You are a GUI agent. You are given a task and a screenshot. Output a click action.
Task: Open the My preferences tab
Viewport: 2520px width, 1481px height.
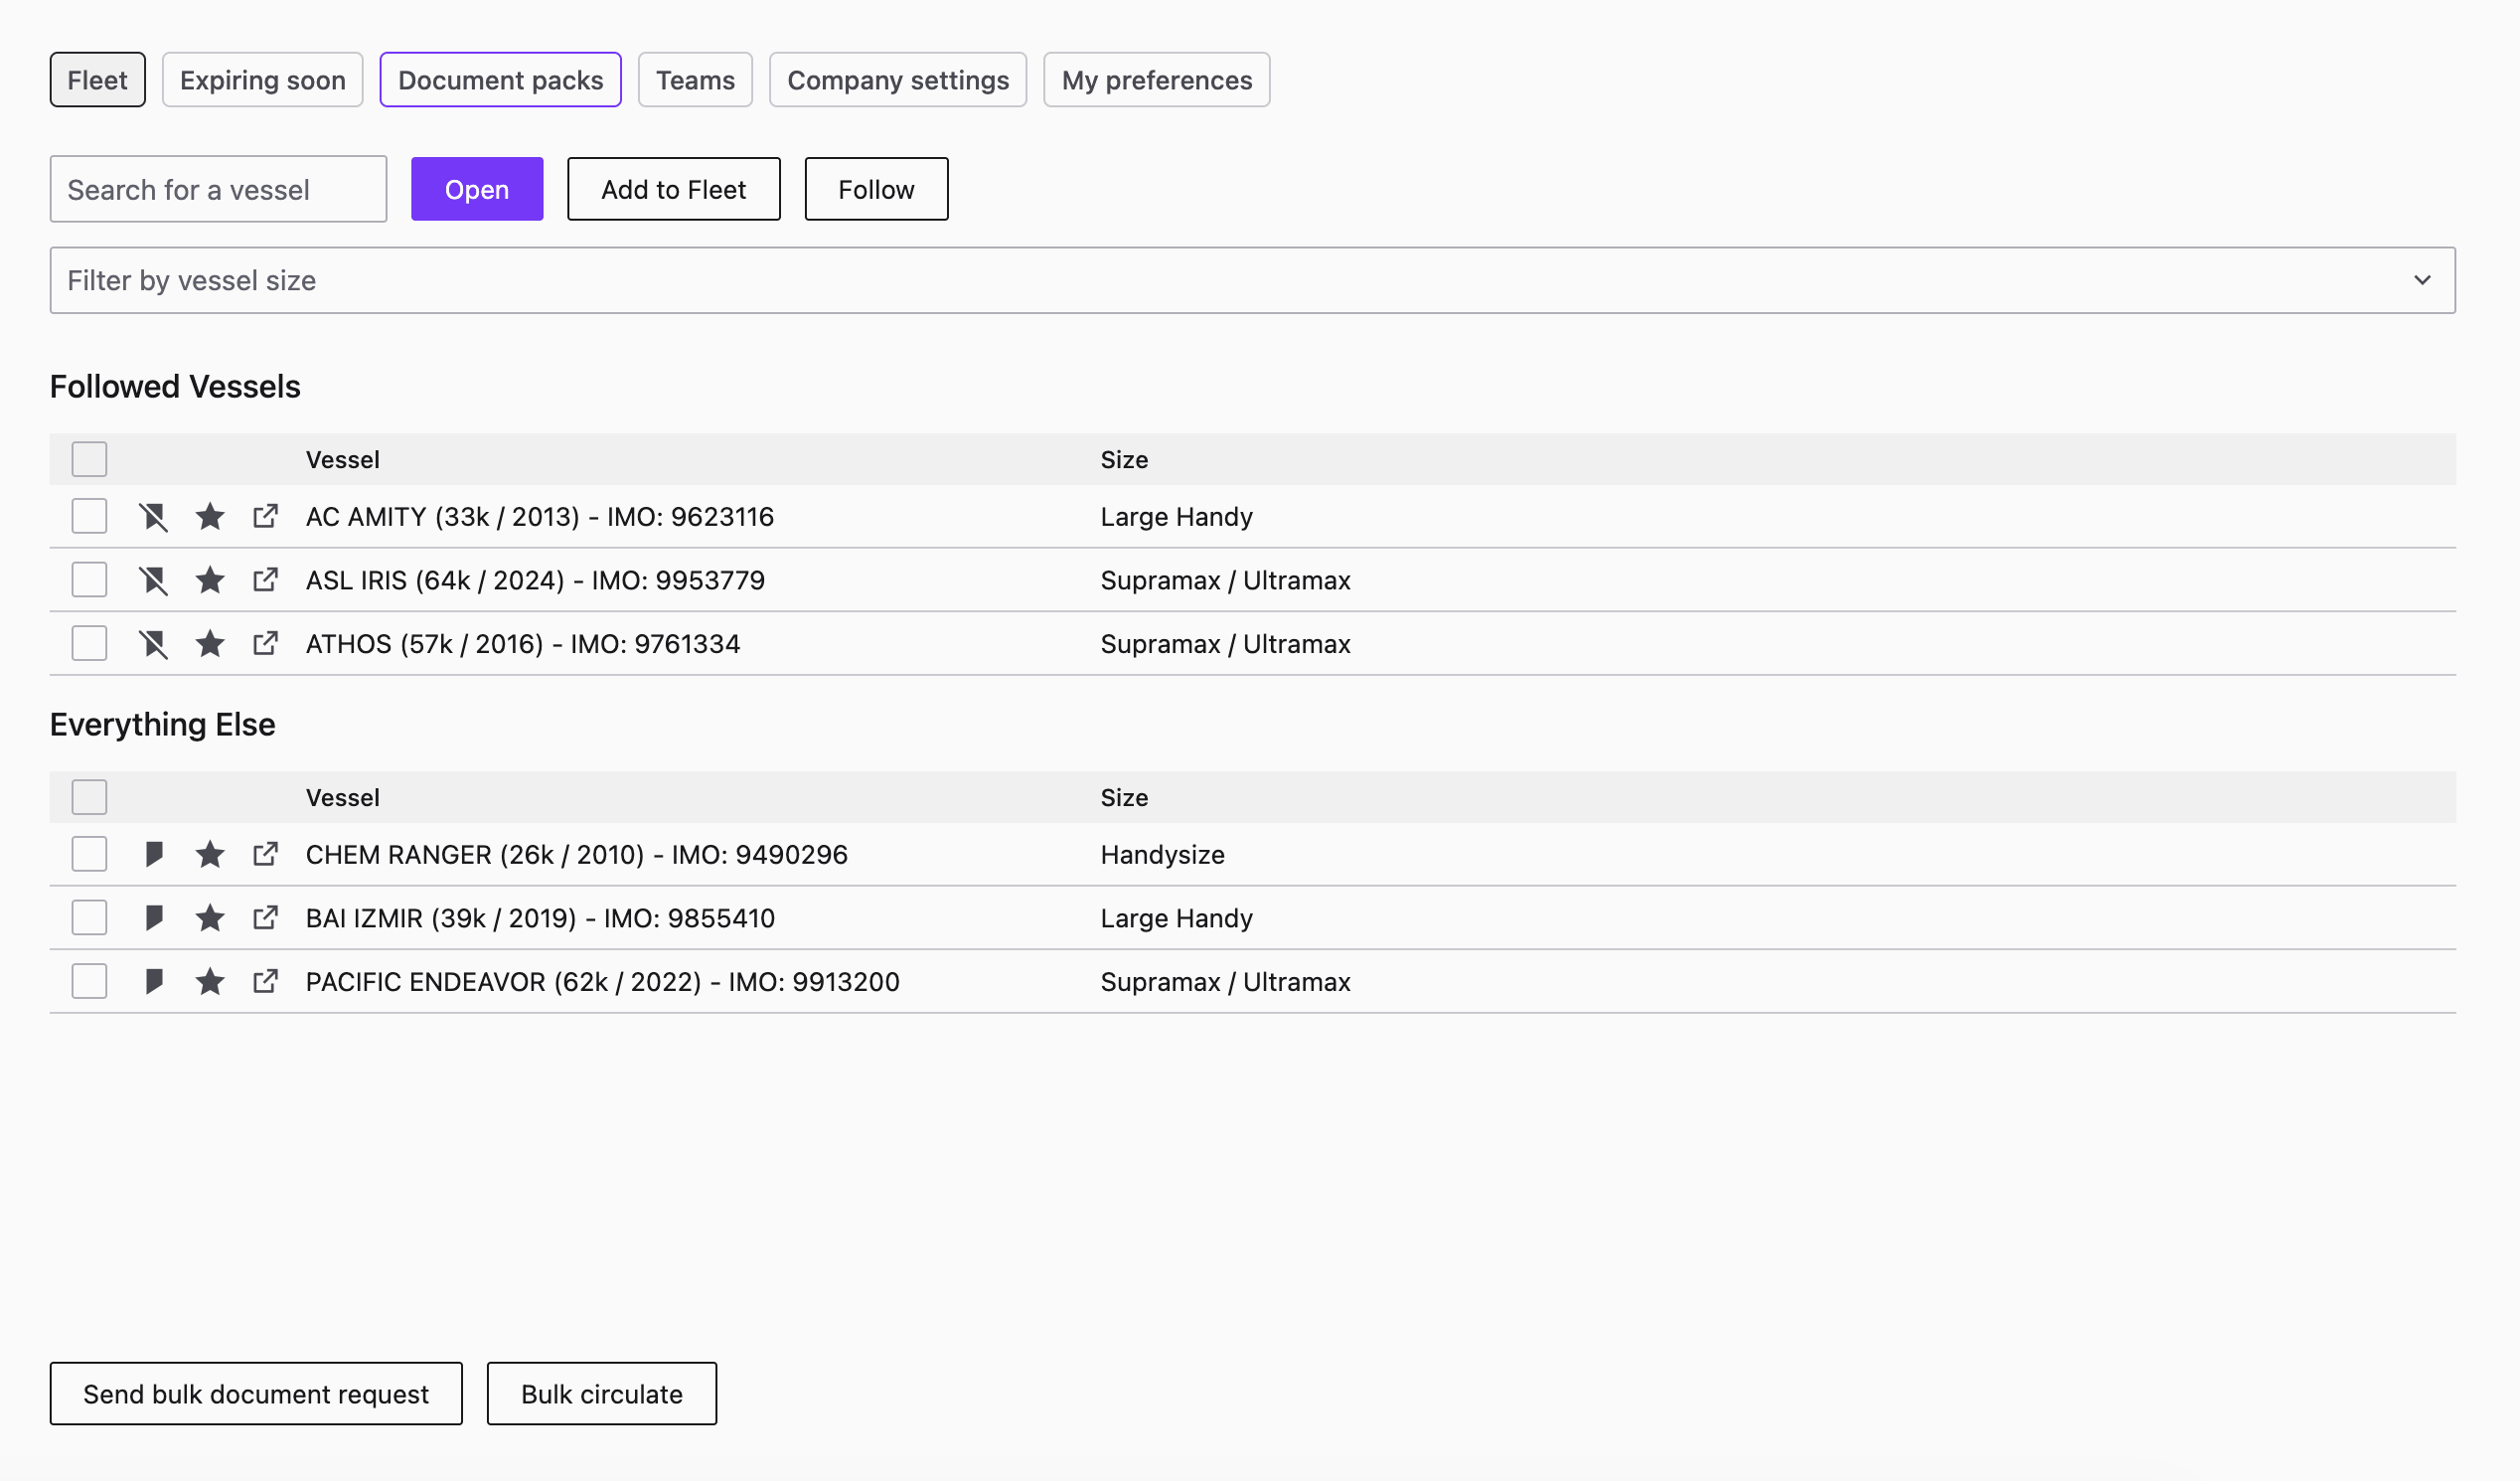point(1157,80)
